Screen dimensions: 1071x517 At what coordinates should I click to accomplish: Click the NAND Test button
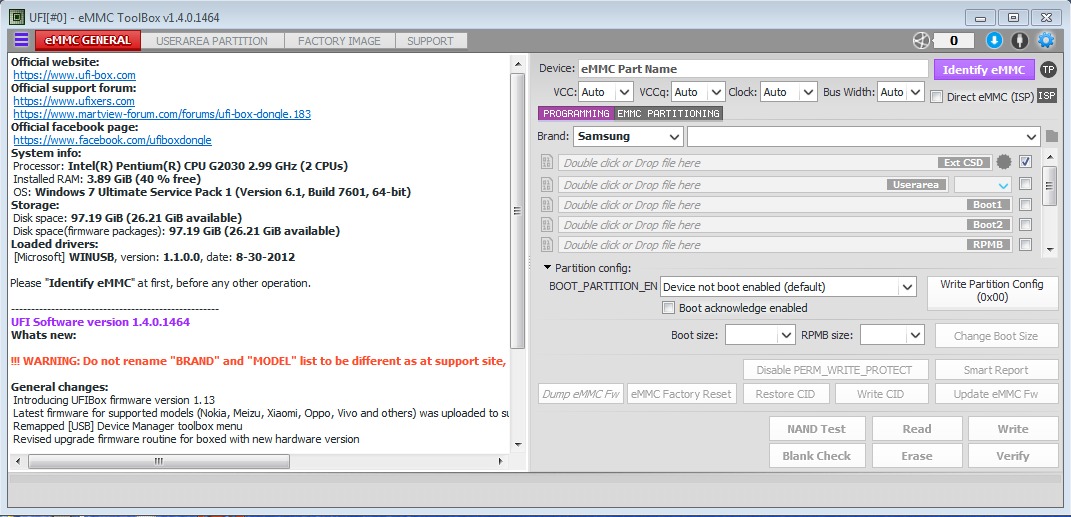[816, 429]
